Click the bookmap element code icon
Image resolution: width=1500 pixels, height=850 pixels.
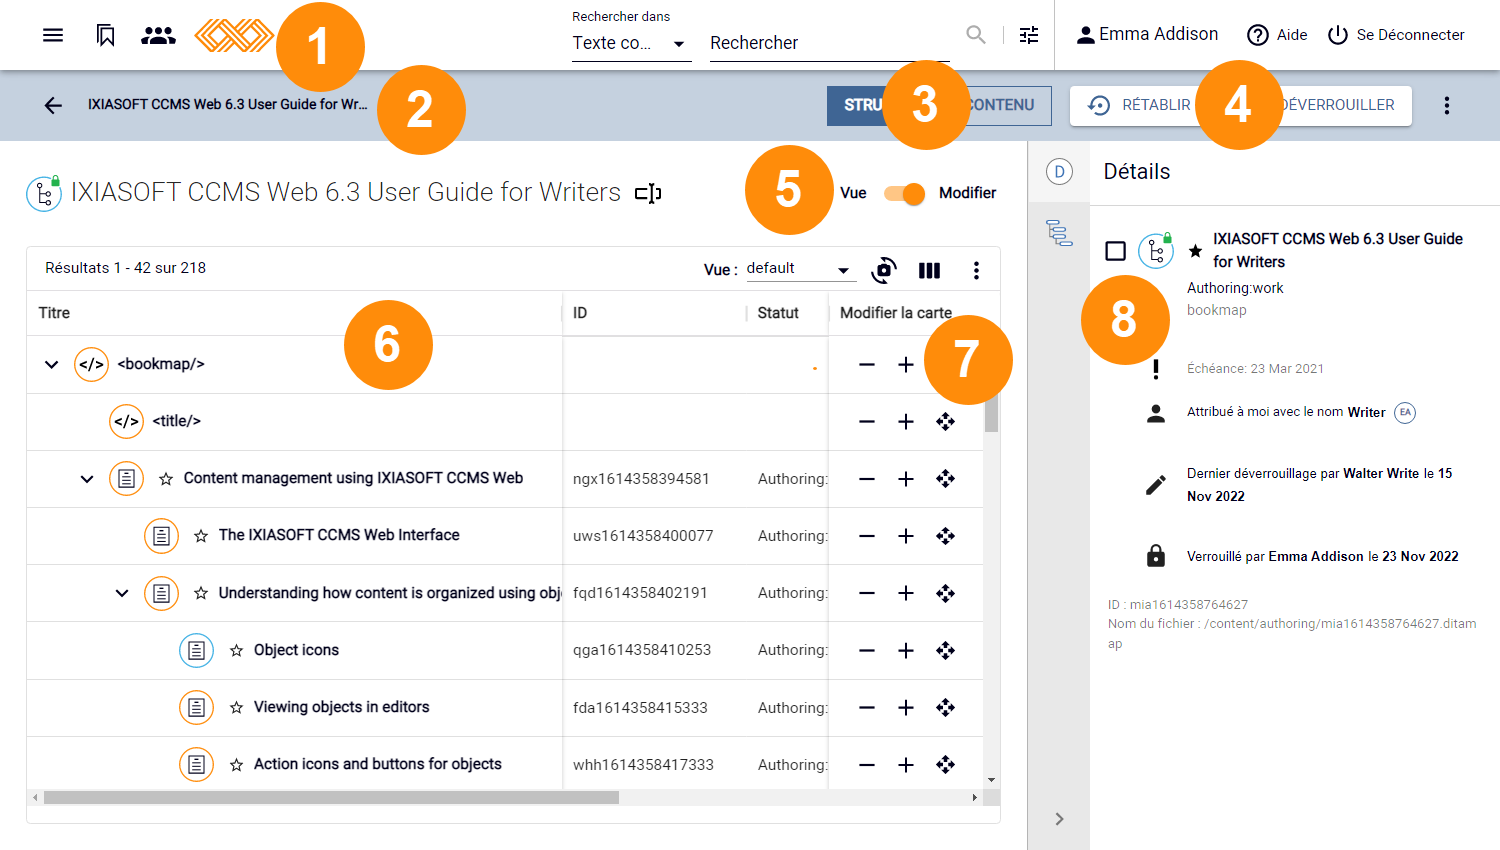91,364
